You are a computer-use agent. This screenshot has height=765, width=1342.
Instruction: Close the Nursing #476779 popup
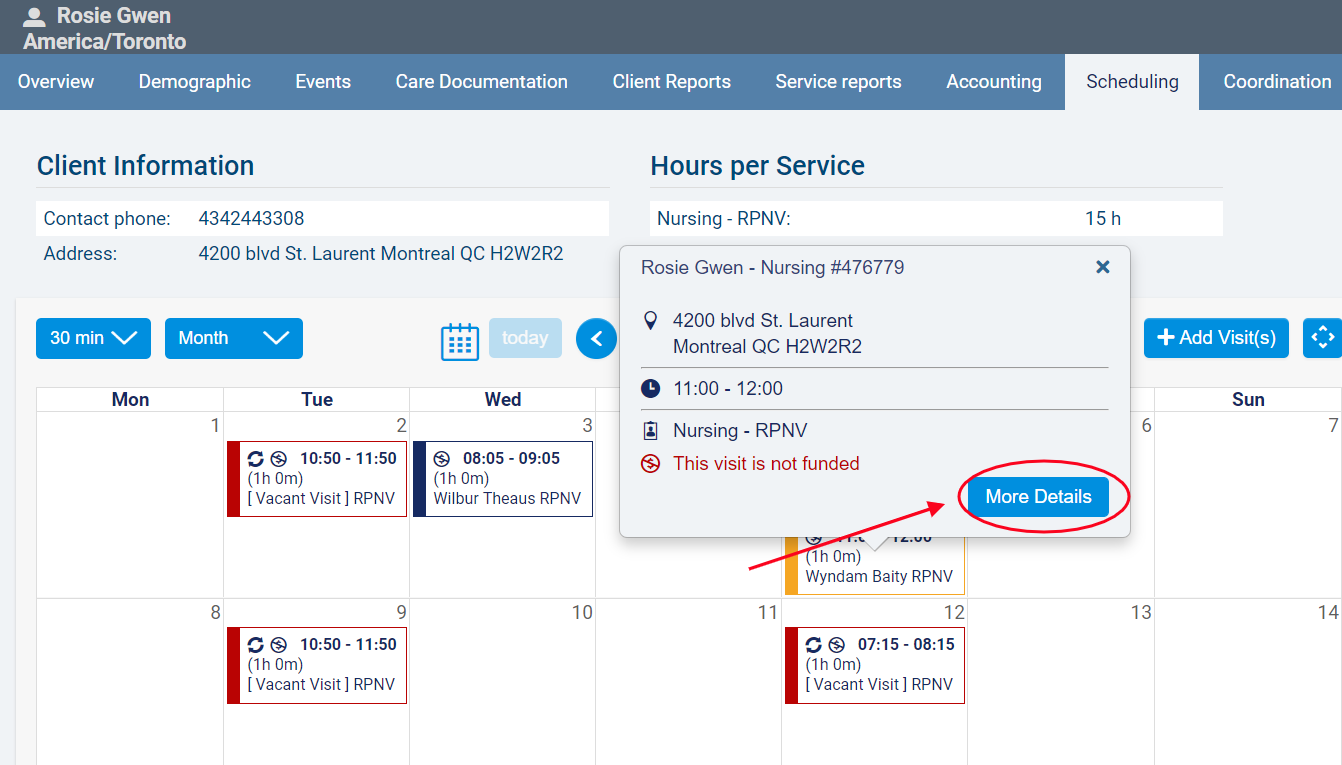[1102, 267]
